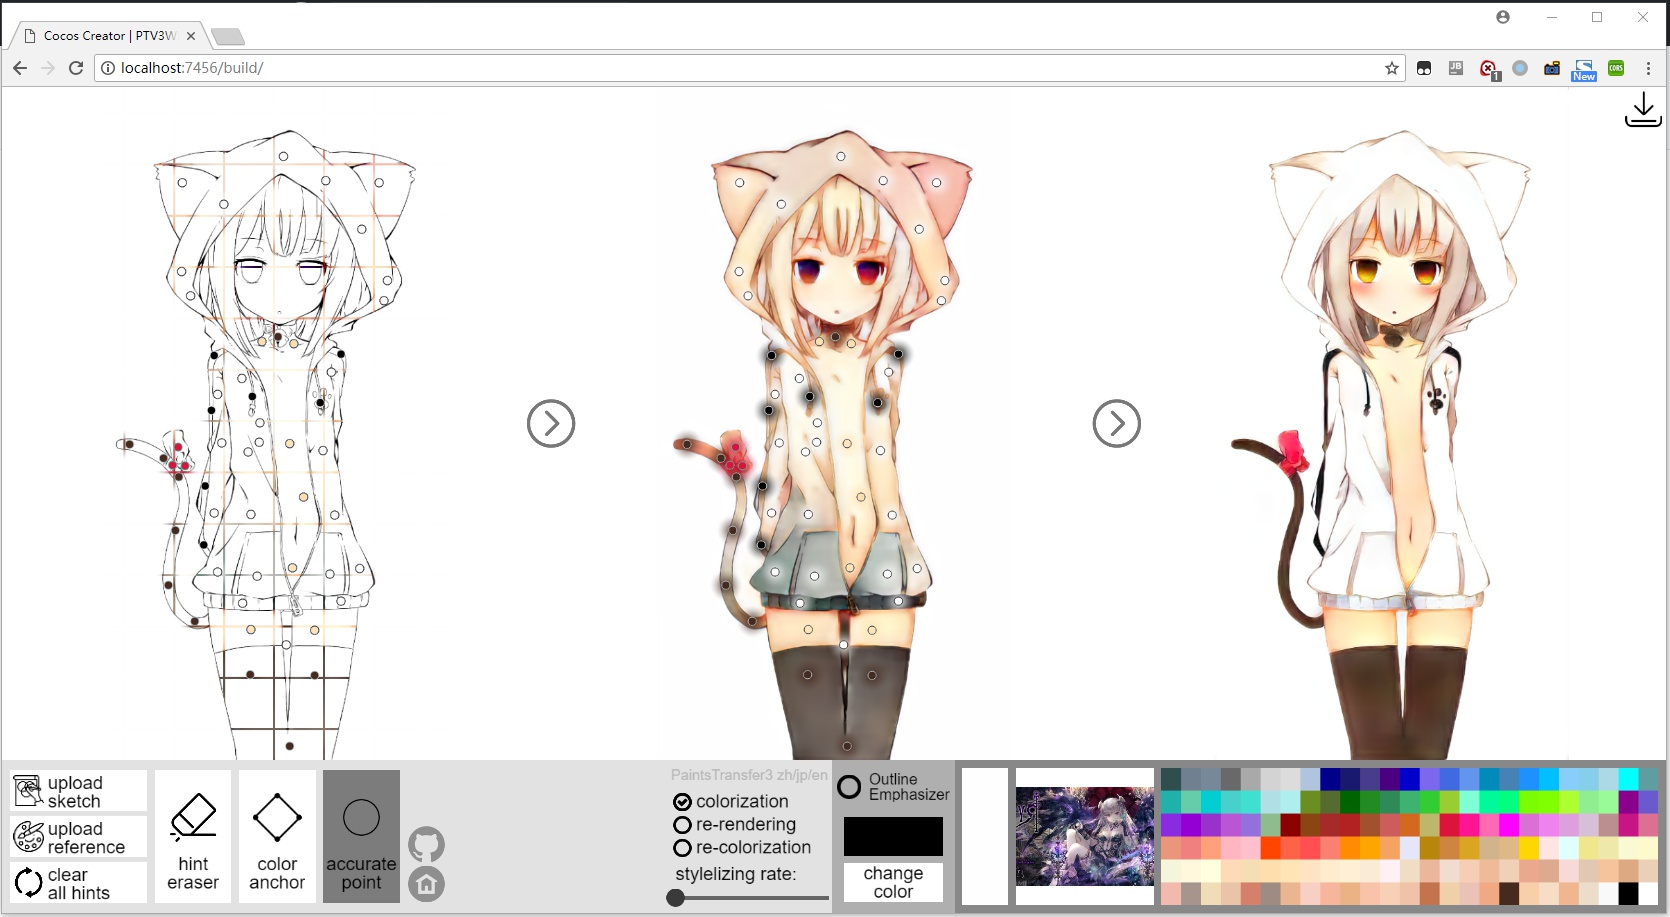Switch to the Cocos Creator | PTV3W tab
The image size is (1670, 917).
108,35
